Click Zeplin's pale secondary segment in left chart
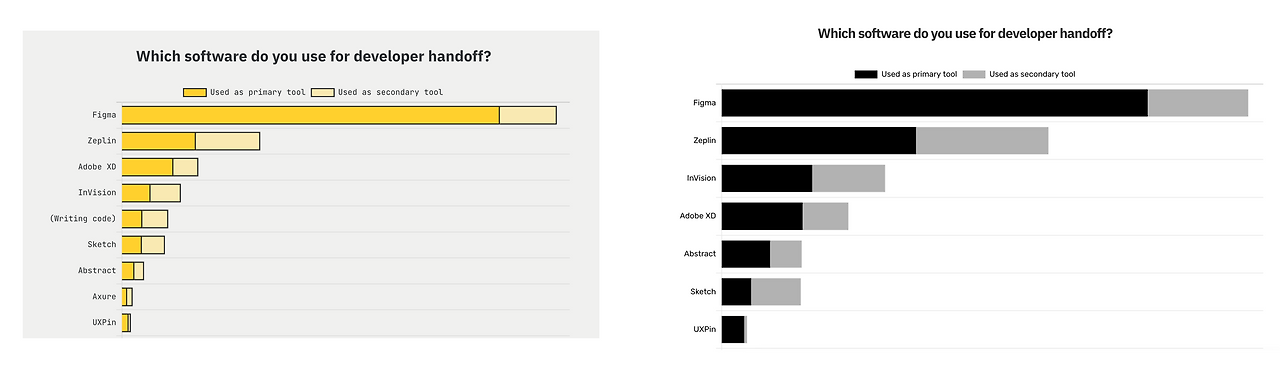This screenshot has height=370, width=1280. tap(227, 141)
